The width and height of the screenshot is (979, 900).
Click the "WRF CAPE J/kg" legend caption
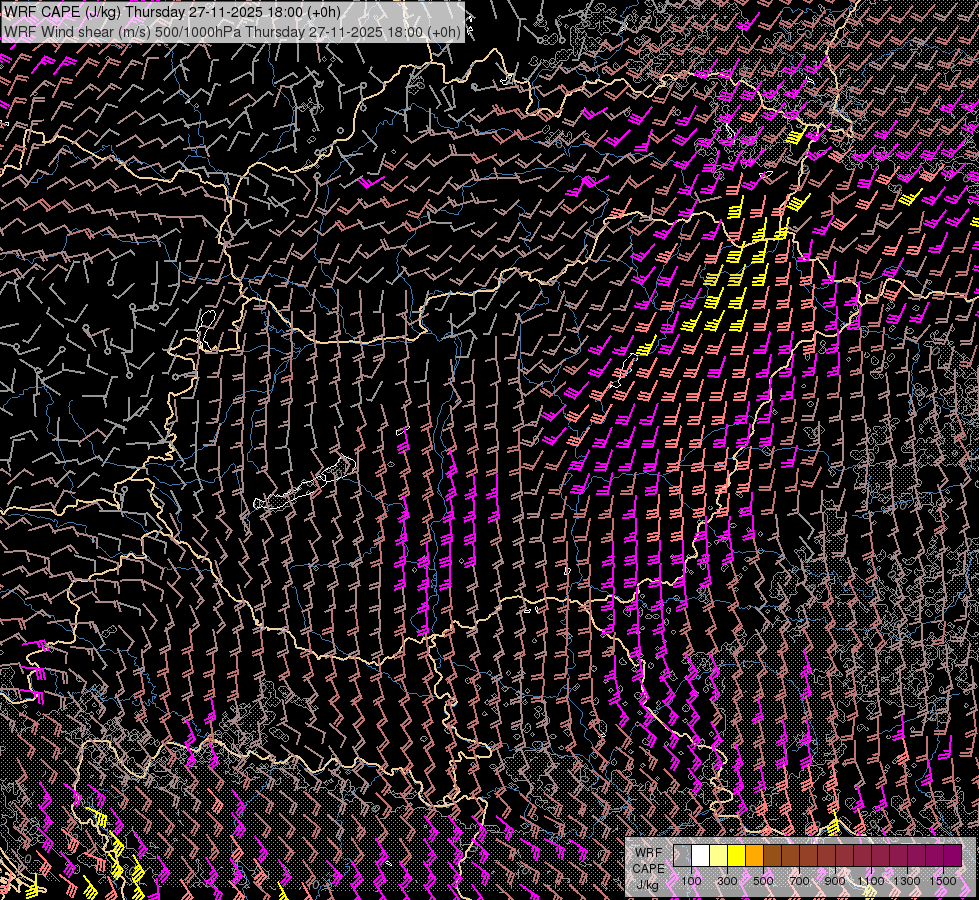[x=648, y=868]
